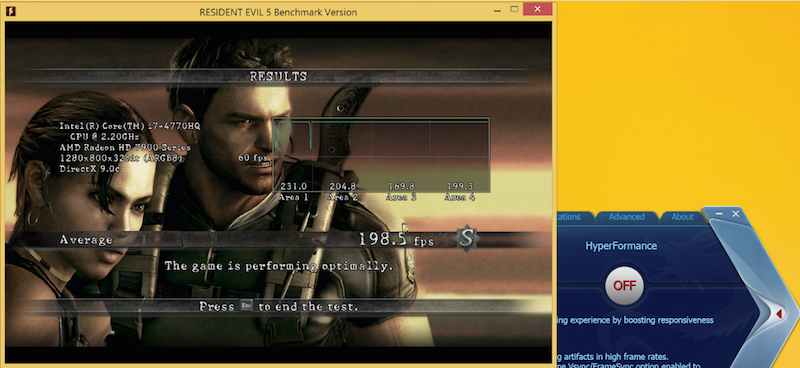
Task: Open the Advanced tab
Action: click(627, 217)
